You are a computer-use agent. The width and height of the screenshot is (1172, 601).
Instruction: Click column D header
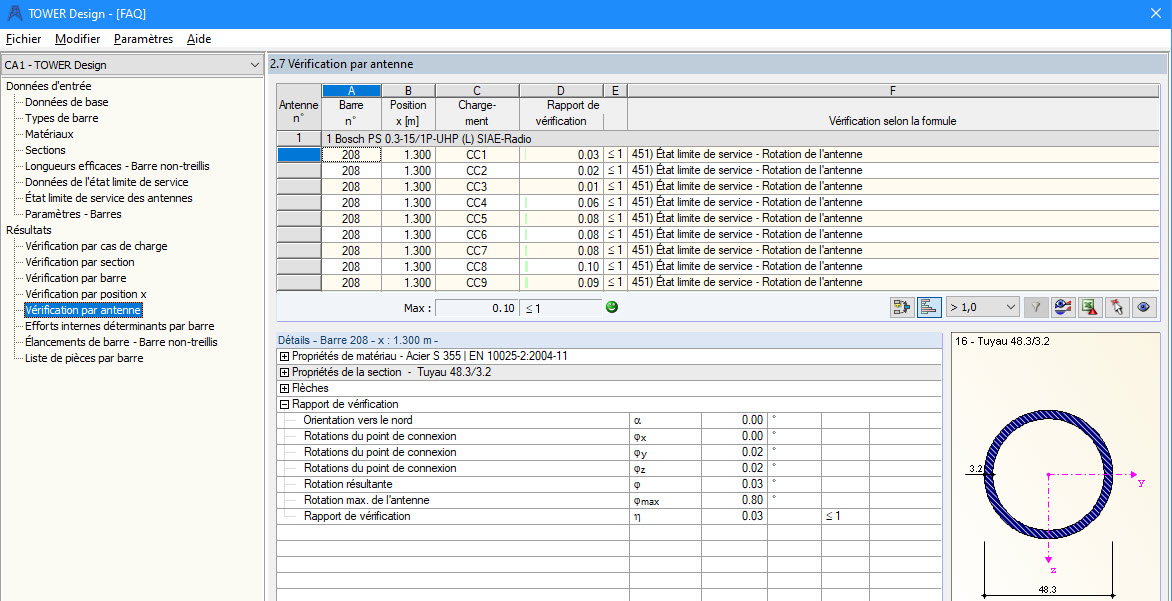click(x=561, y=90)
